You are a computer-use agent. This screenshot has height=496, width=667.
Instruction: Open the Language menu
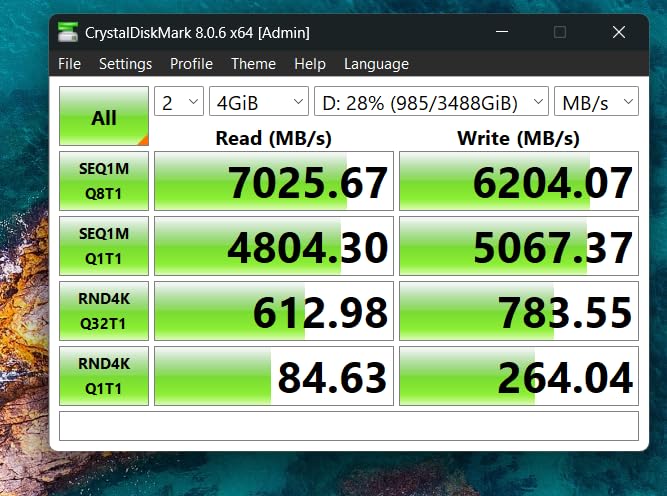tap(376, 64)
